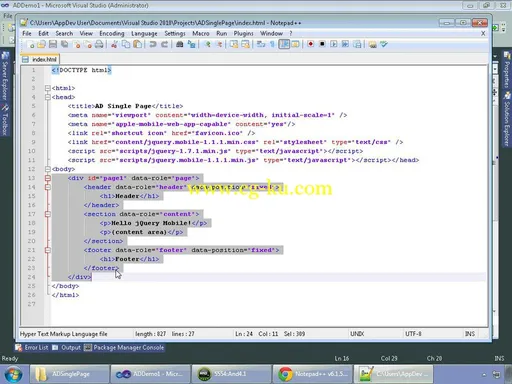Toggle synchronized horizontal scrolling
Viewport: 512px width, 384px height.
click(x=246, y=44)
